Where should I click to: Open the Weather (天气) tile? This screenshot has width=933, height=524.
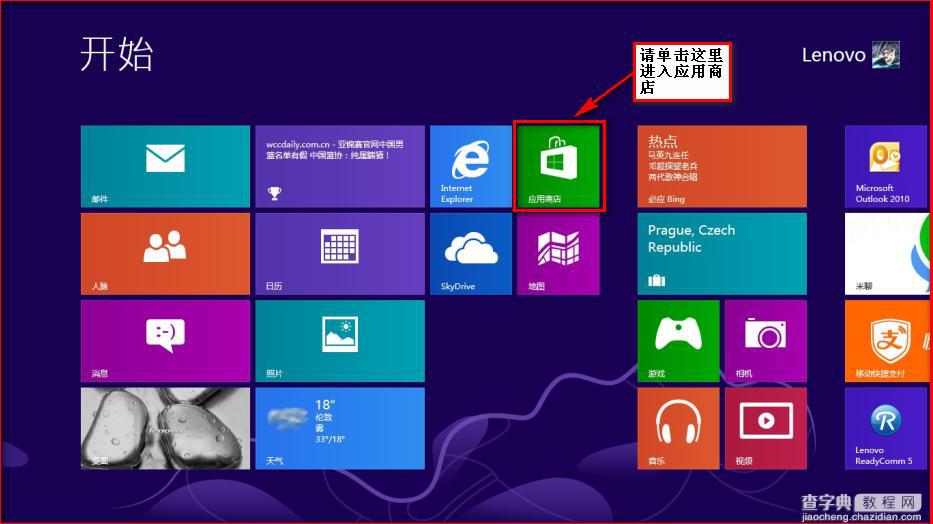coord(340,428)
